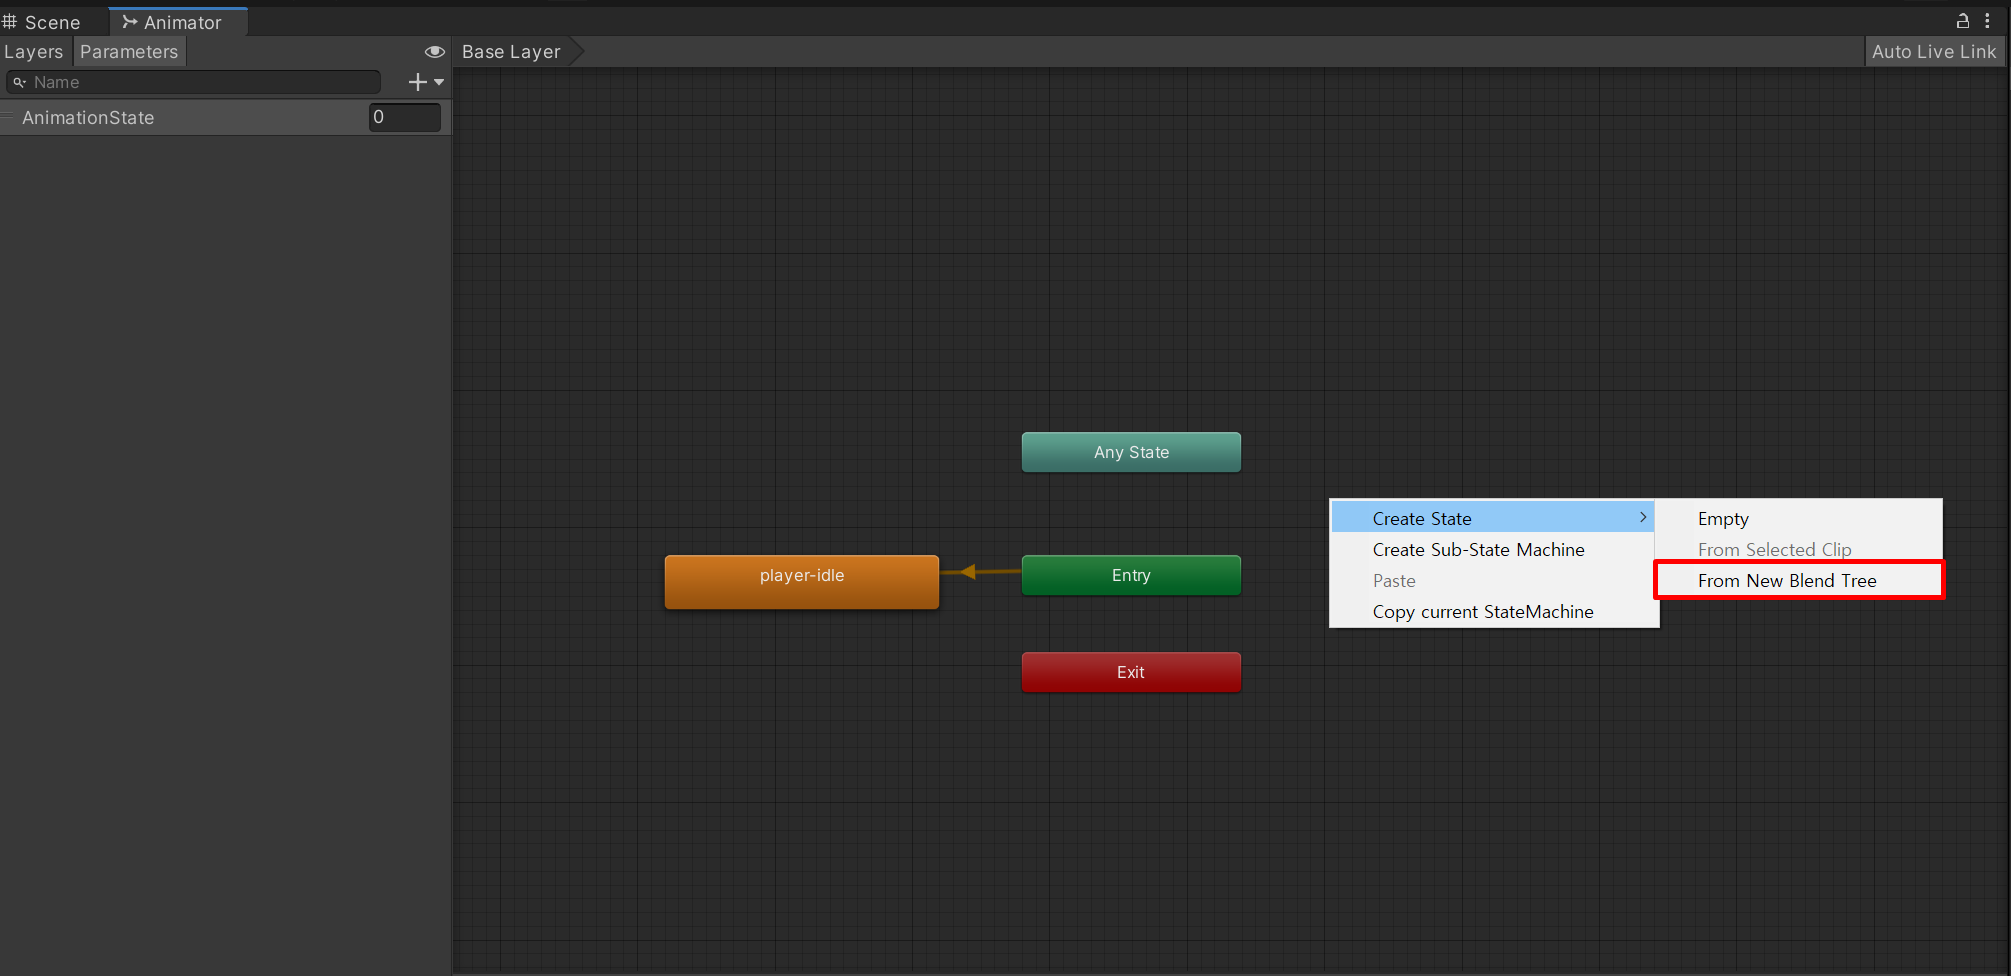Choose Empty from the submenu
2011x976 pixels.
coord(1799,518)
